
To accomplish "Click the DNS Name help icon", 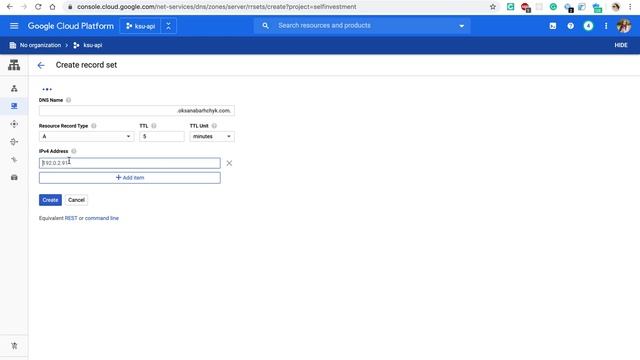I will click(69, 100).
